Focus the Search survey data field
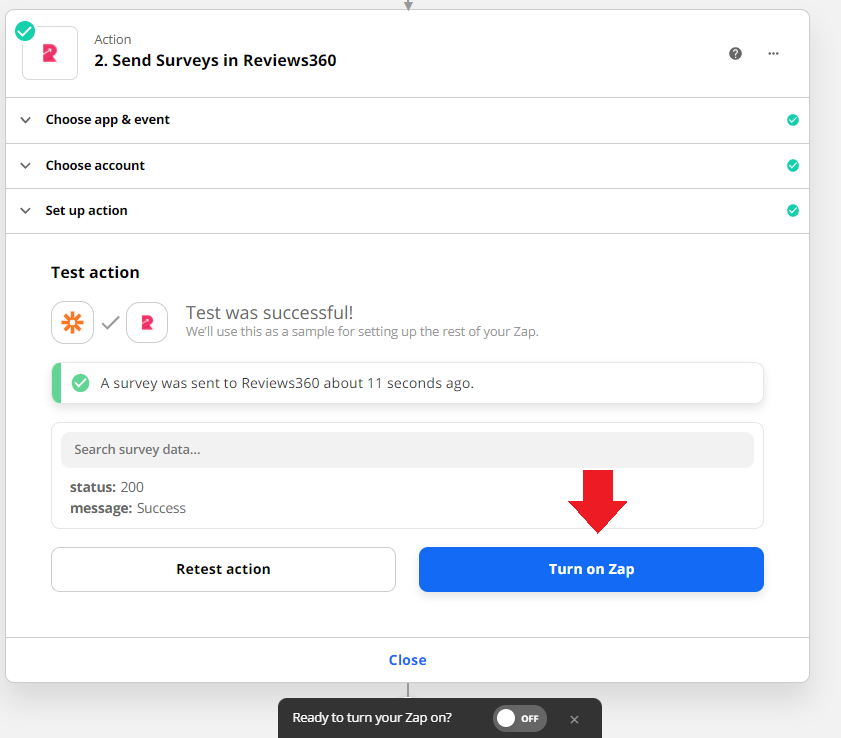Viewport: 841px width, 738px height. (408, 450)
